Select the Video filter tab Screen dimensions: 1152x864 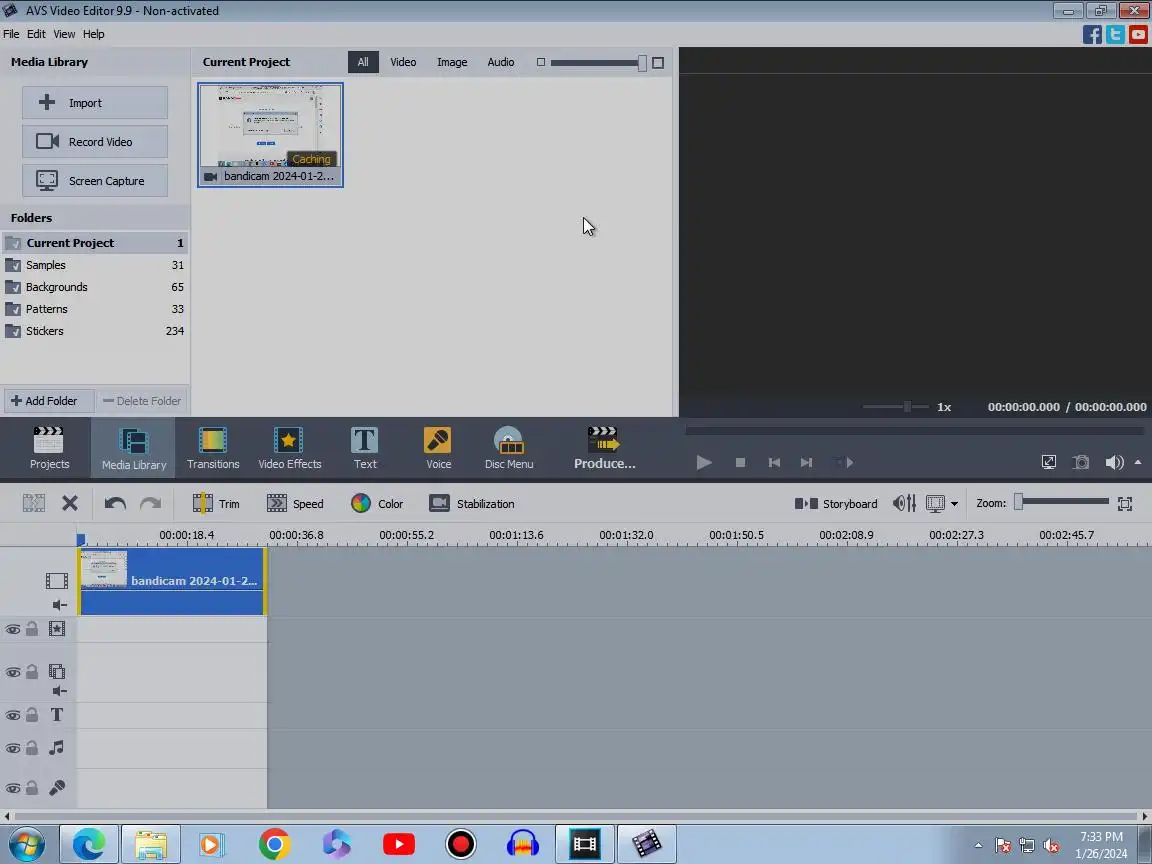[x=403, y=62]
